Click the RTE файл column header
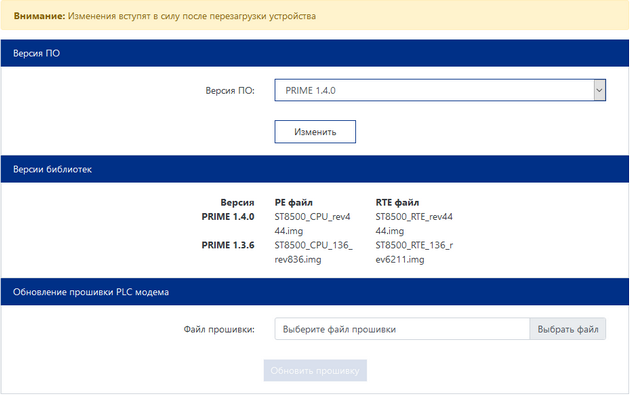The image size is (630, 395). pos(397,203)
